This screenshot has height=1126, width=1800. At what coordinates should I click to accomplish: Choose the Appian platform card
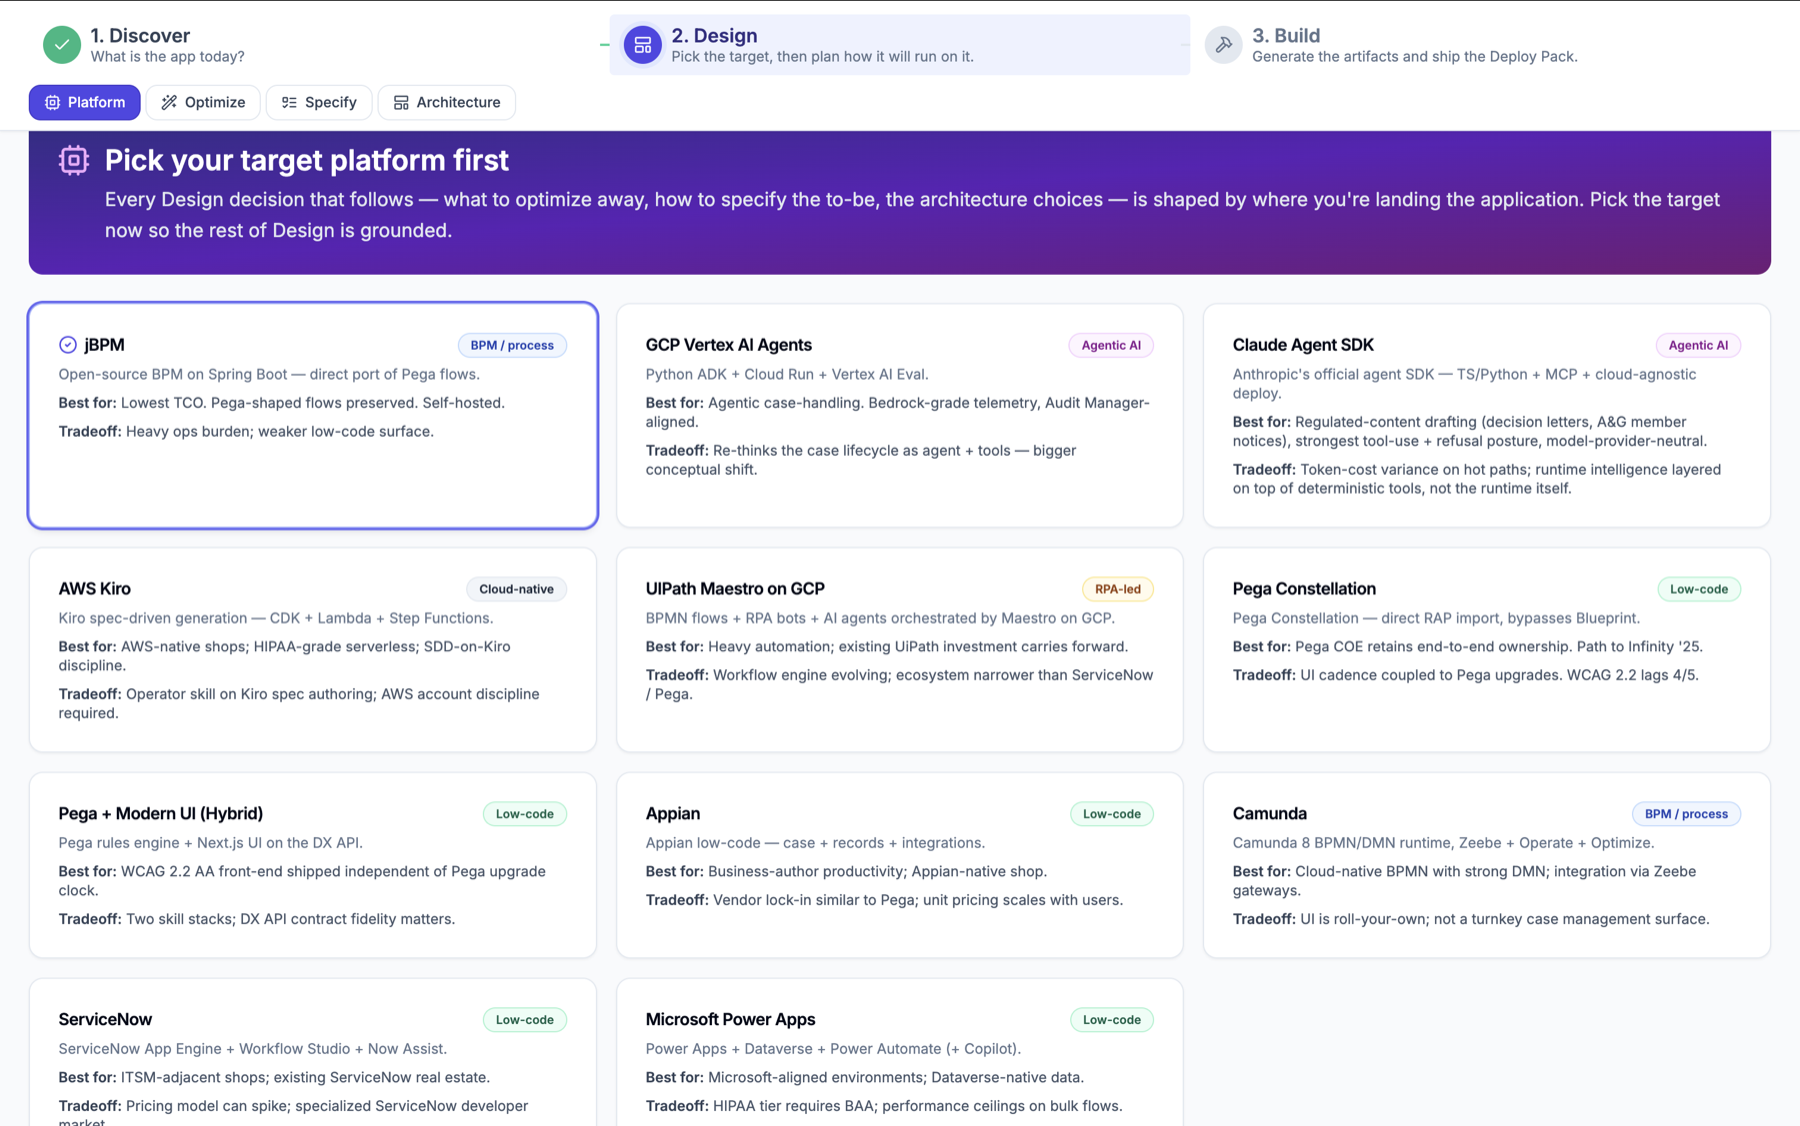[899, 865]
